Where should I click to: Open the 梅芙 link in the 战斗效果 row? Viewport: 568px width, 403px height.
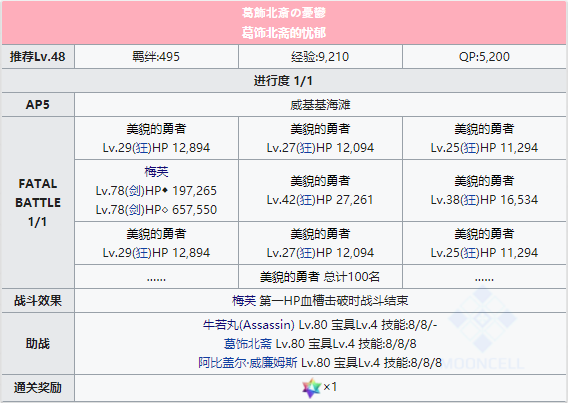(244, 301)
